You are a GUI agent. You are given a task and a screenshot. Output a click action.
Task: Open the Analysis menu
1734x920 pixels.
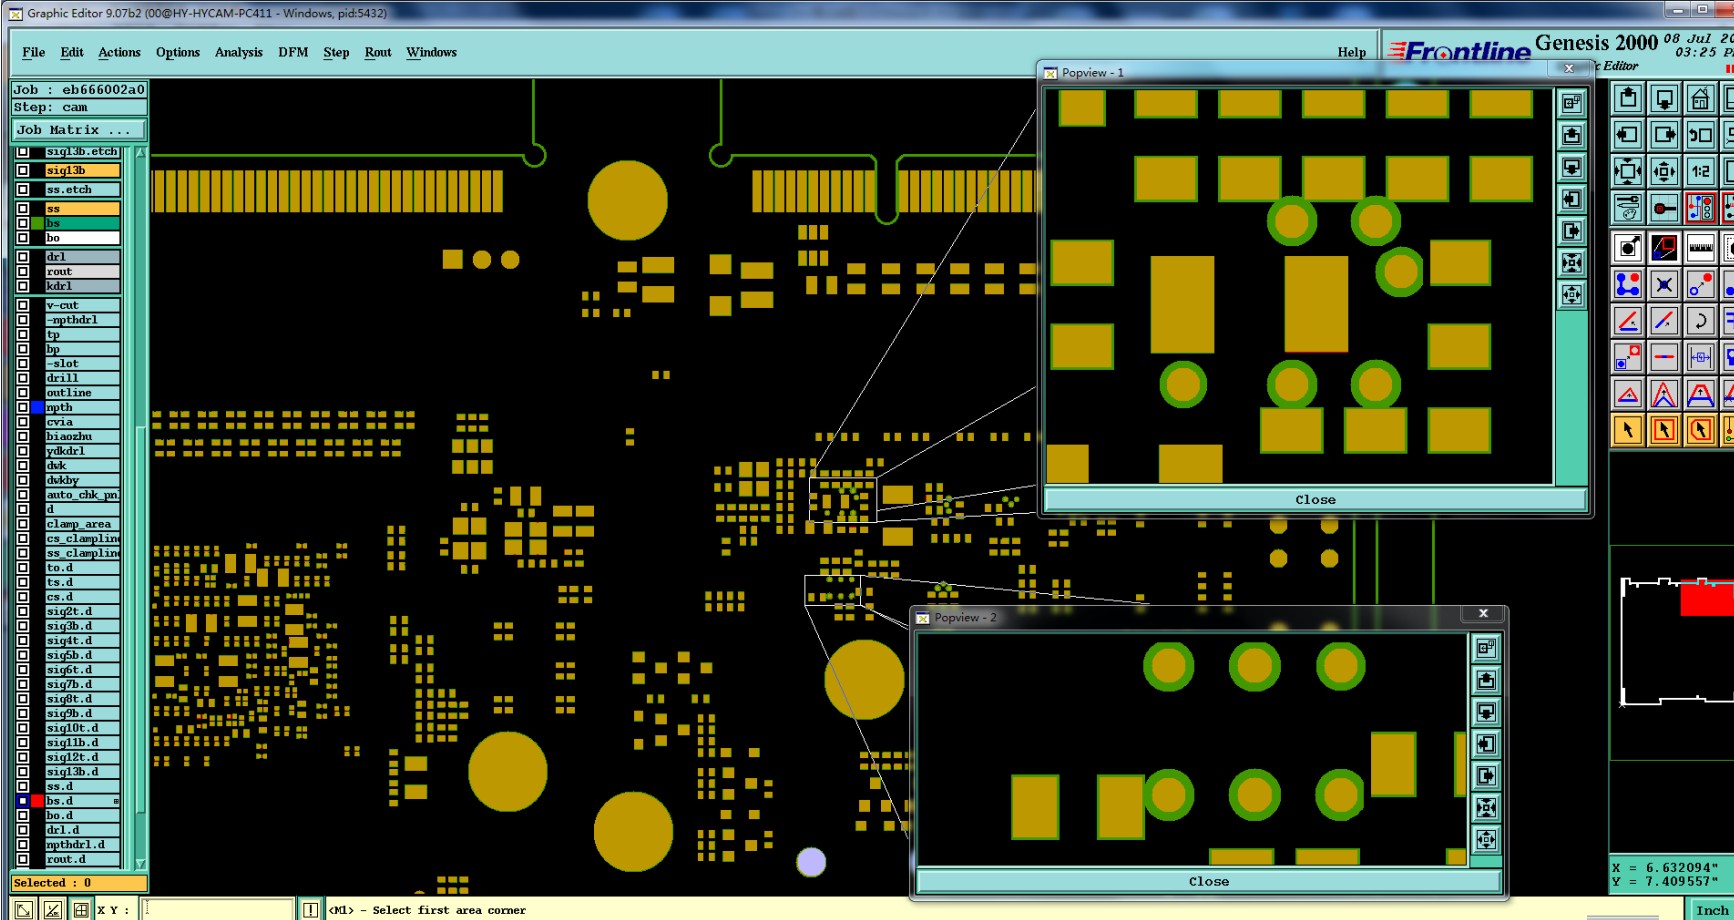pos(239,52)
